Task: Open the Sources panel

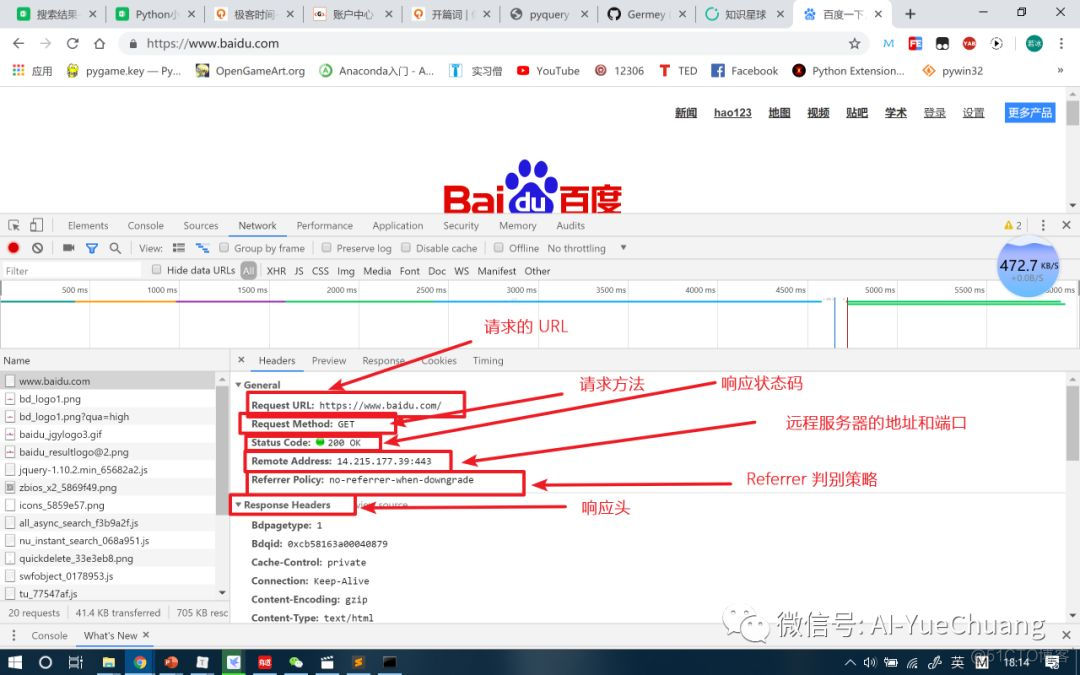Action: point(200,225)
